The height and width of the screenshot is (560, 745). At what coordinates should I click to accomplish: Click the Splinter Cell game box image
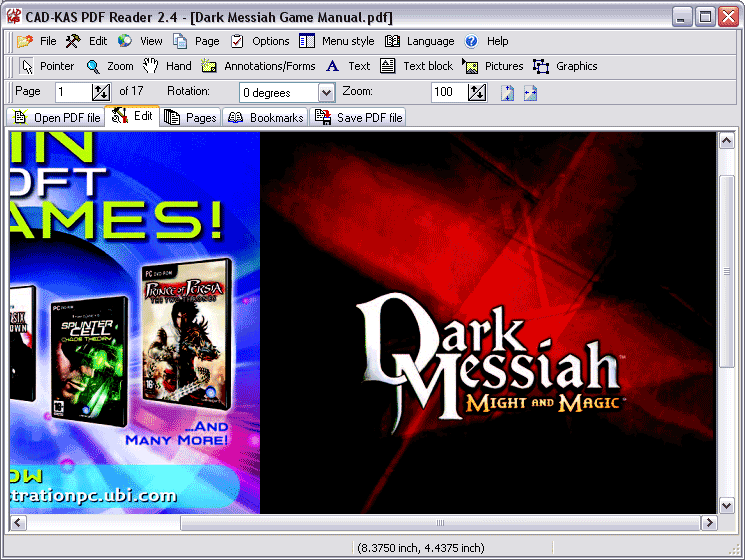click(89, 361)
